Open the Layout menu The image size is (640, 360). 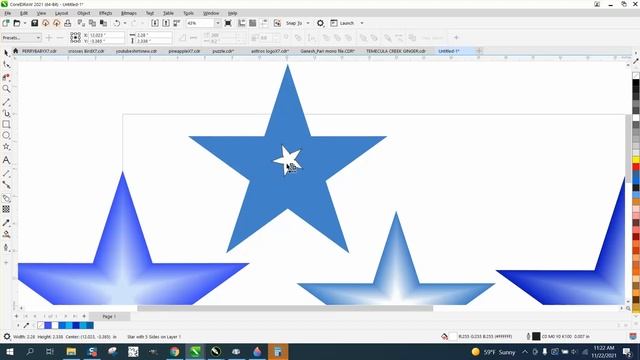[x=62, y=13]
